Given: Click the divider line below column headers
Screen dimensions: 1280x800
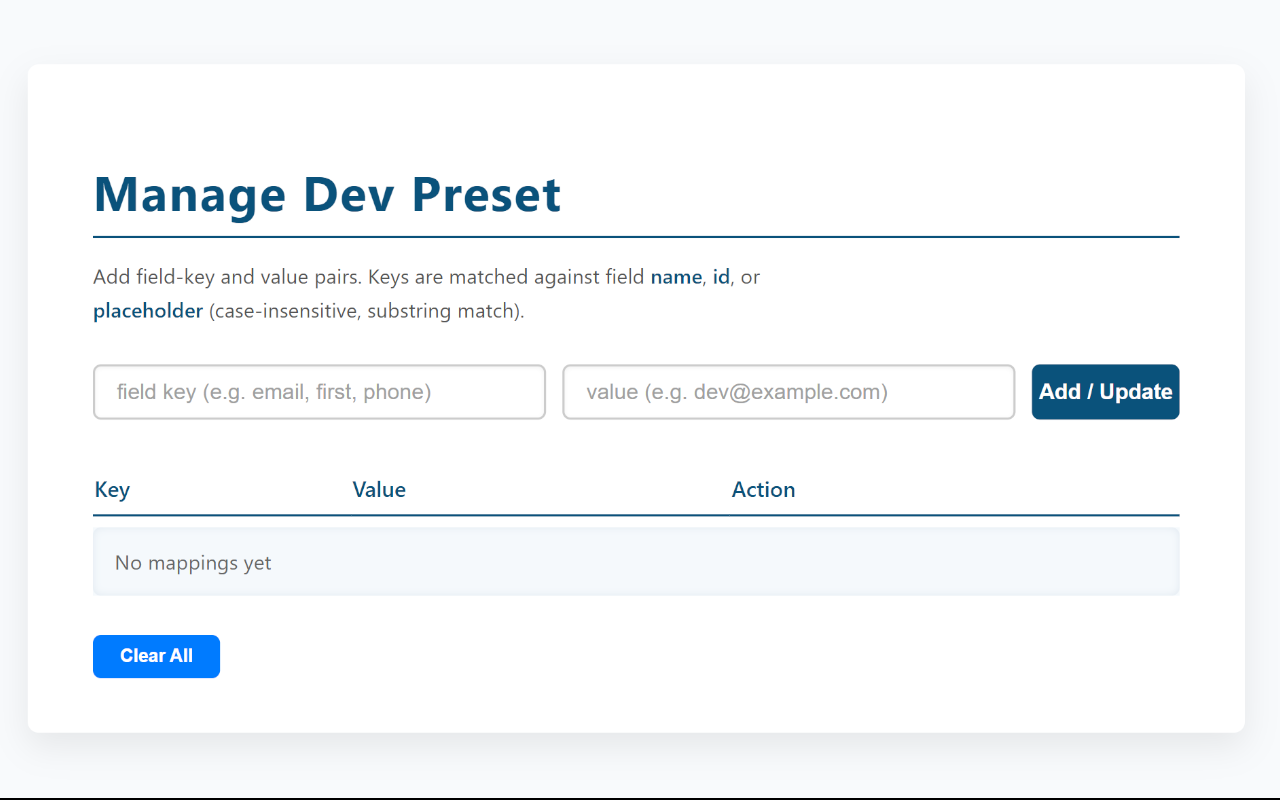Looking at the screenshot, I should (x=636, y=515).
